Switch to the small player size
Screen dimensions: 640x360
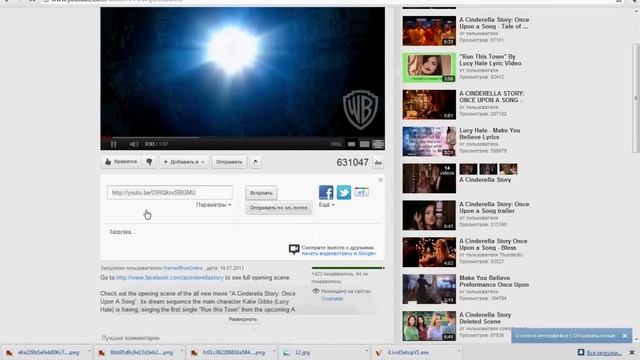click(x=351, y=144)
